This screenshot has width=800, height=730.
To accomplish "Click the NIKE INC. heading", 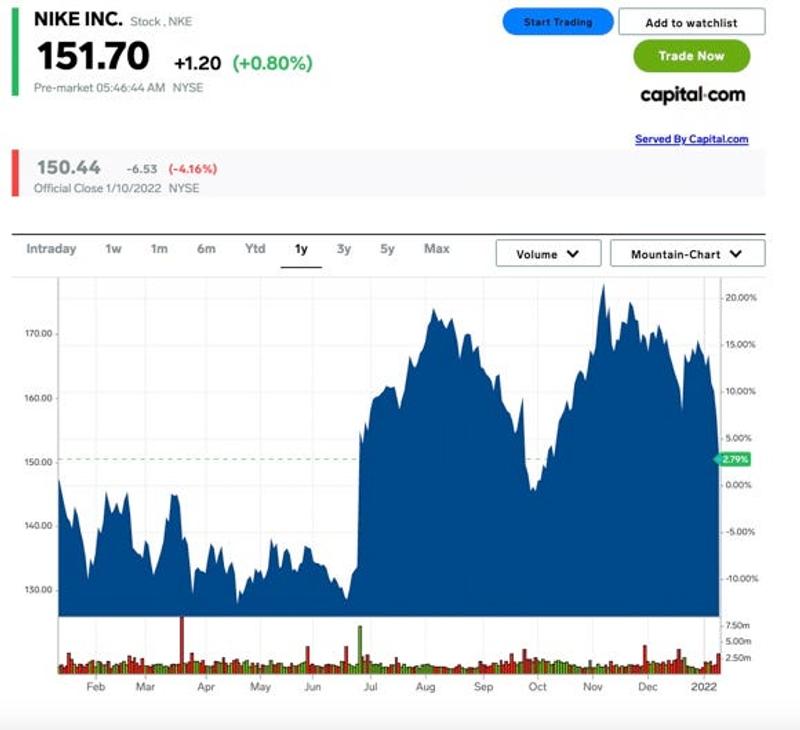I will pyautogui.click(x=78, y=19).
